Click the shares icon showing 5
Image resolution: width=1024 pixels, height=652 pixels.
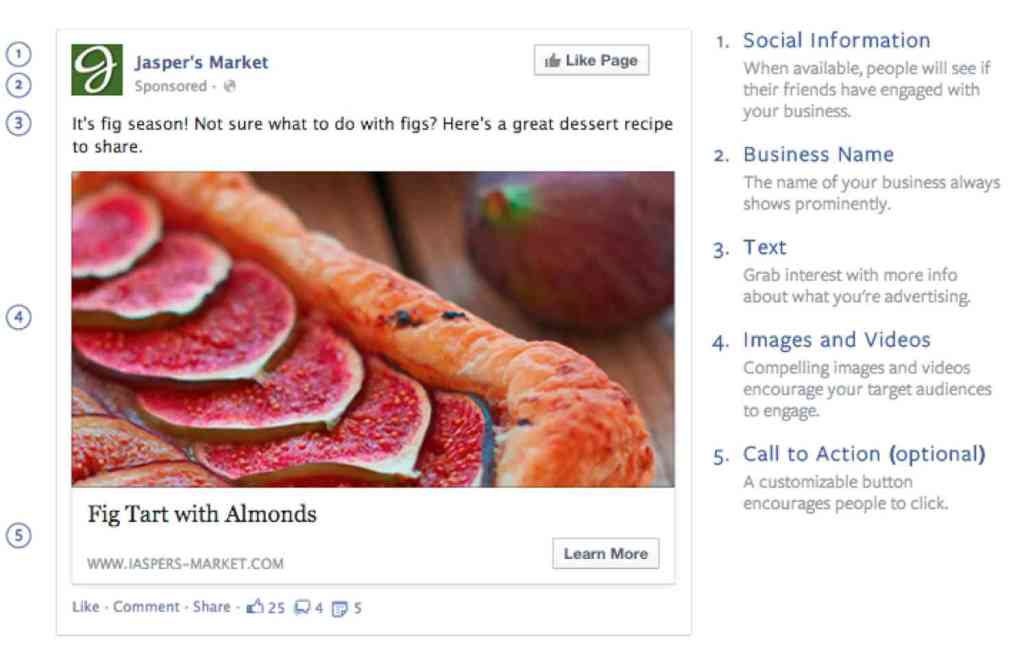coord(340,607)
